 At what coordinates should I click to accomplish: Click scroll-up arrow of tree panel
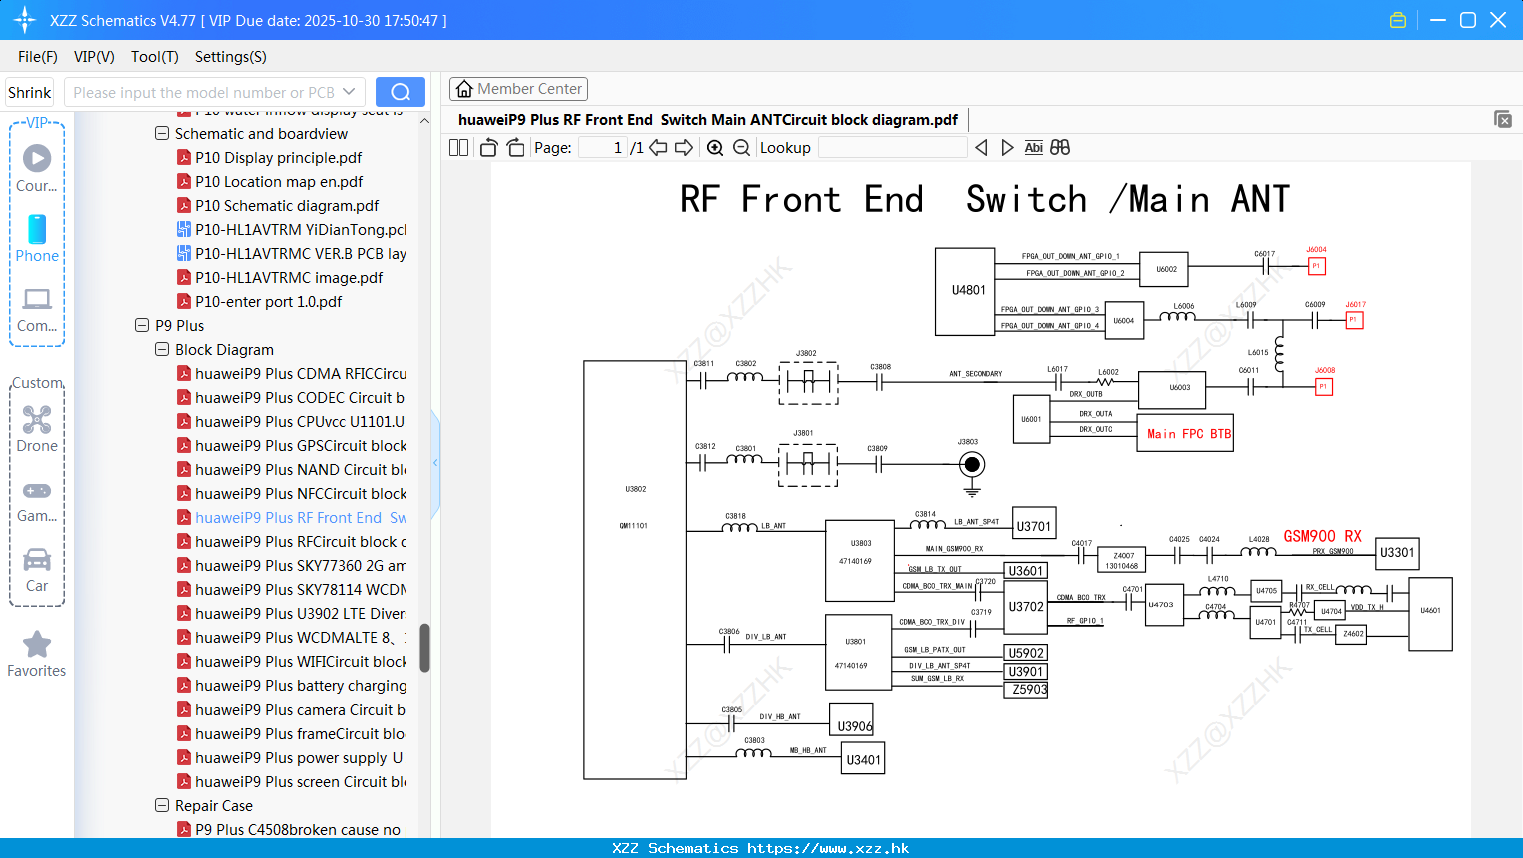(x=424, y=120)
